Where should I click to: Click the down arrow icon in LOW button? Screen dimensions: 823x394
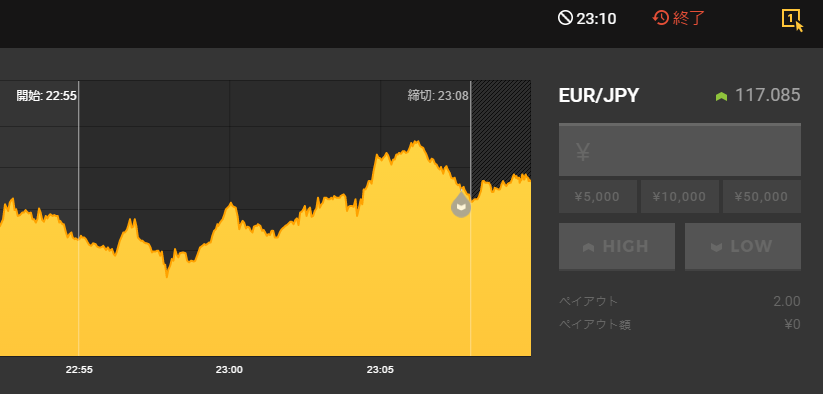click(716, 247)
